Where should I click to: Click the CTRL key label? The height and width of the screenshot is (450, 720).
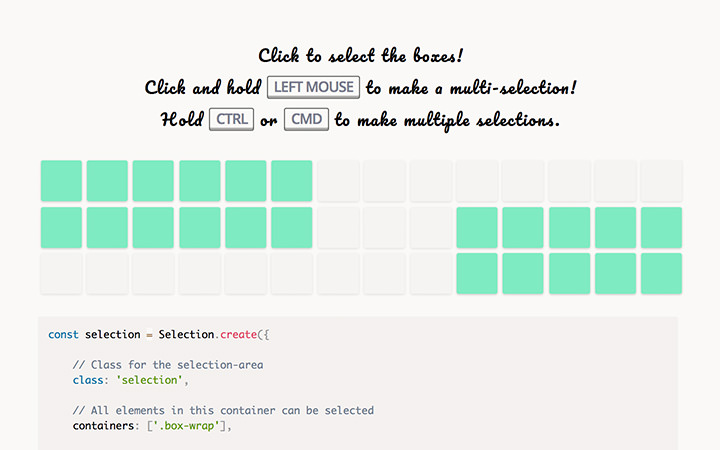(x=231, y=120)
